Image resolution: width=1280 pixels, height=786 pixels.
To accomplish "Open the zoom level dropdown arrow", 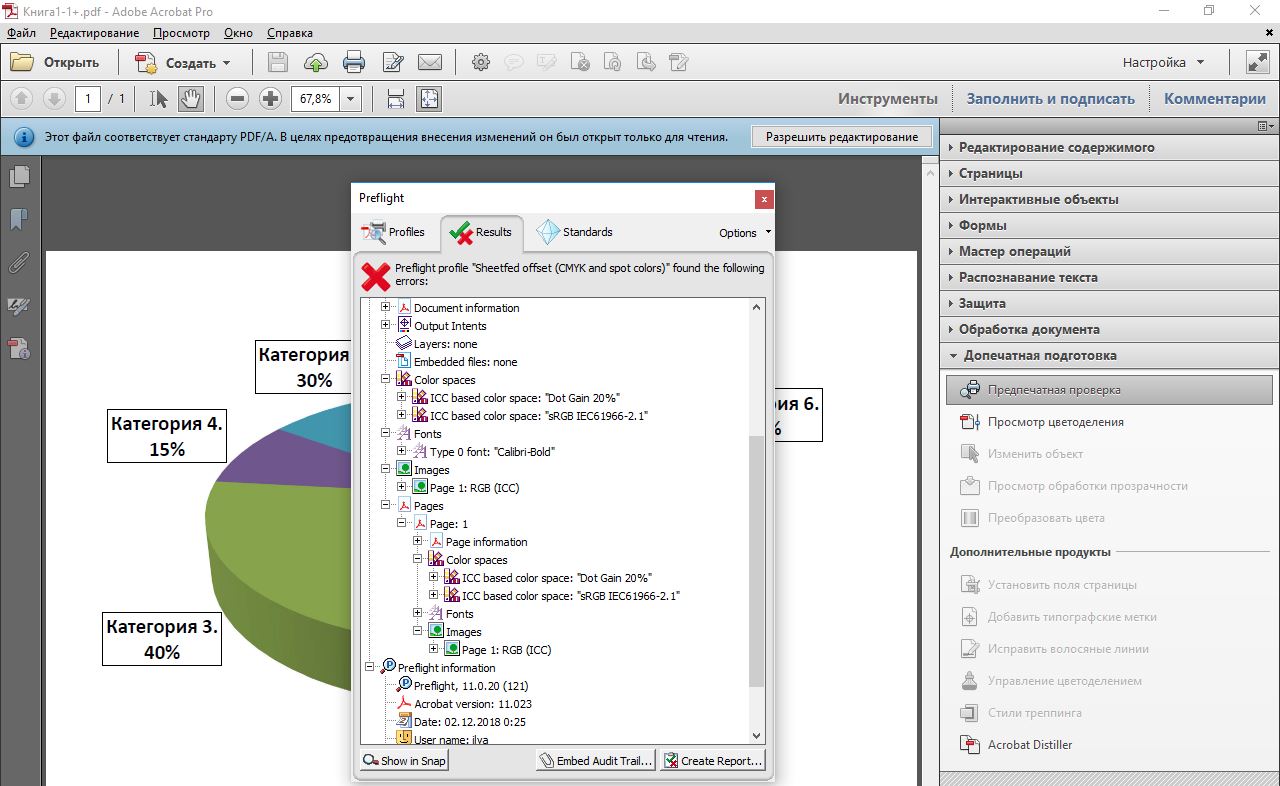I will point(351,99).
